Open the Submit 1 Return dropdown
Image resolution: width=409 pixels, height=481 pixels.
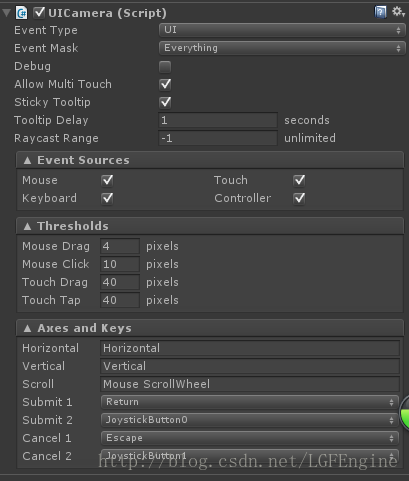[250, 402]
